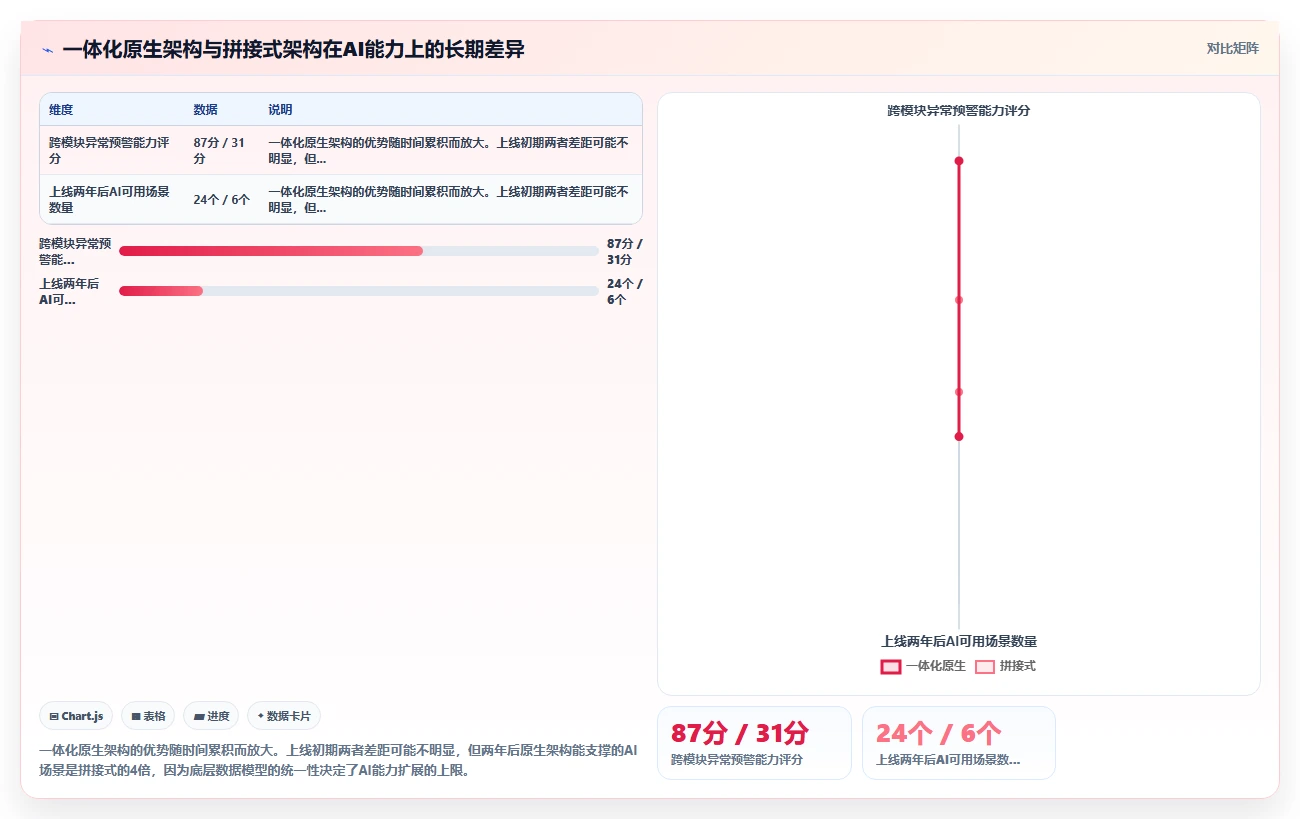Viewport: 1300px width, 819px height.
Task: Click the lowest data point in the chart
Action: (959, 437)
